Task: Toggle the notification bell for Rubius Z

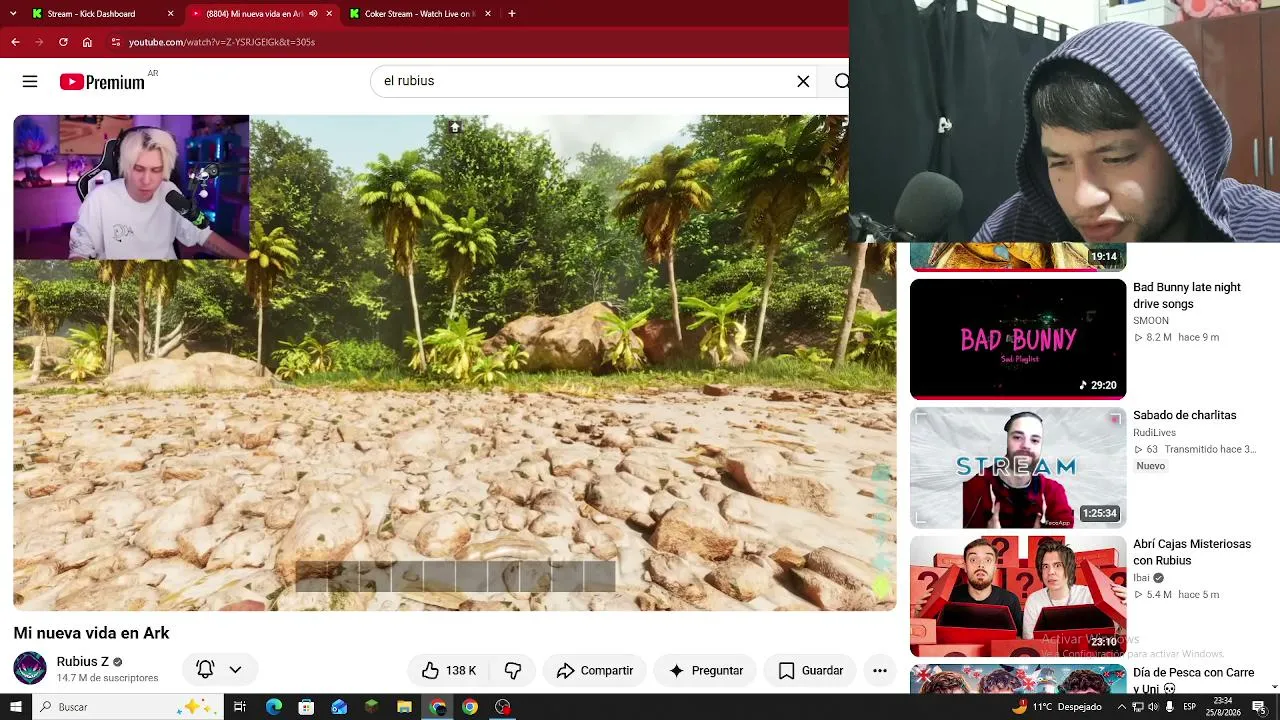Action: (x=205, y=670)
